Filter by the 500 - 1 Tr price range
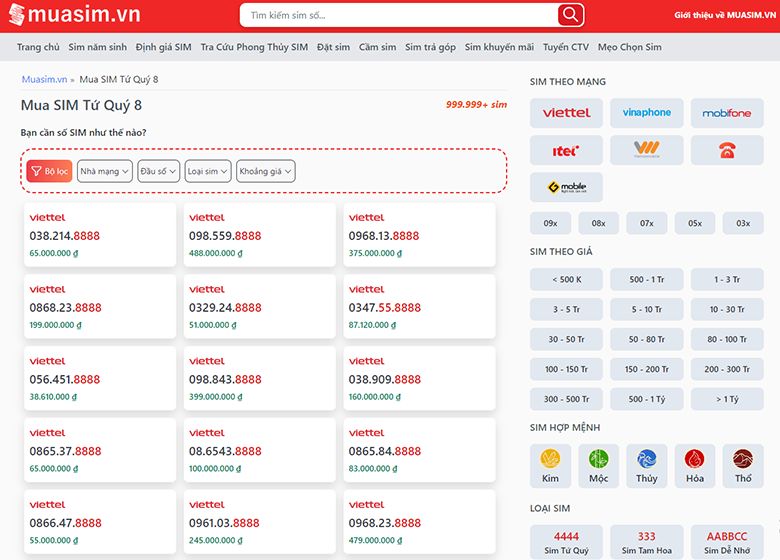The width and height of the screenshot is (780, 560). 646,280
